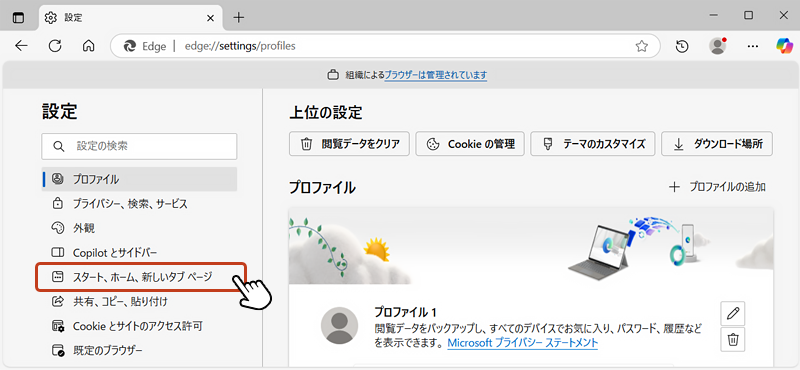The height and width of the screenshot is (370, 800).
Task: Click 閲覧データをクリア button
Action: (349, 144)
